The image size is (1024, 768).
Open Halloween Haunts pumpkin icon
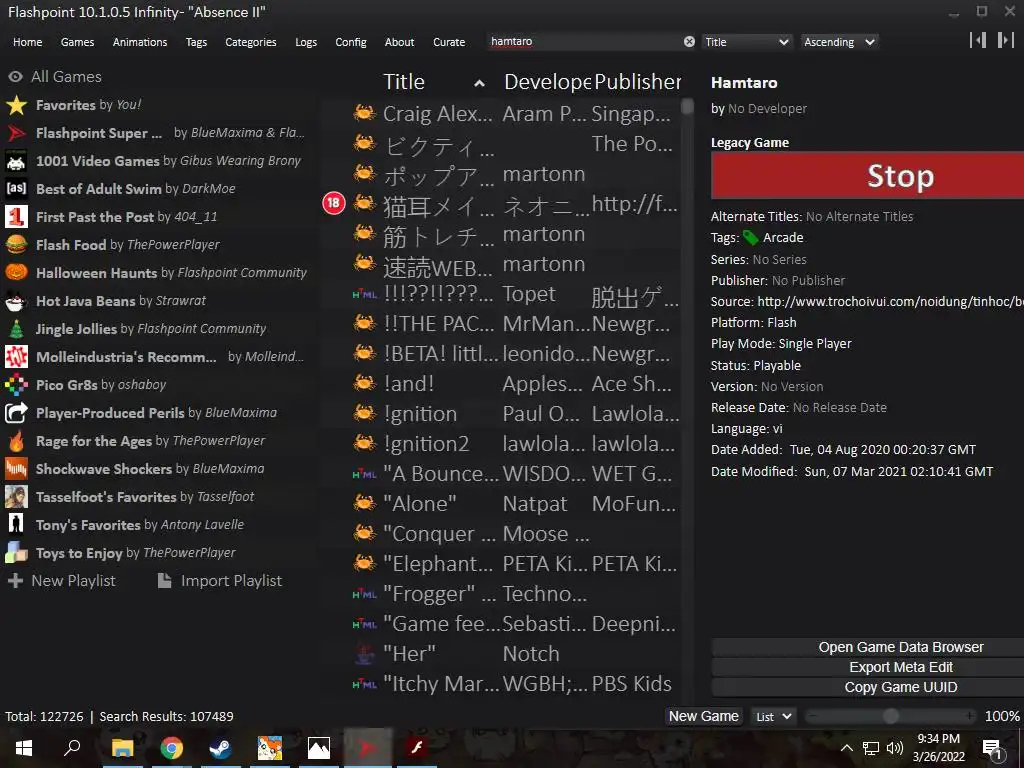coord(16,273)
